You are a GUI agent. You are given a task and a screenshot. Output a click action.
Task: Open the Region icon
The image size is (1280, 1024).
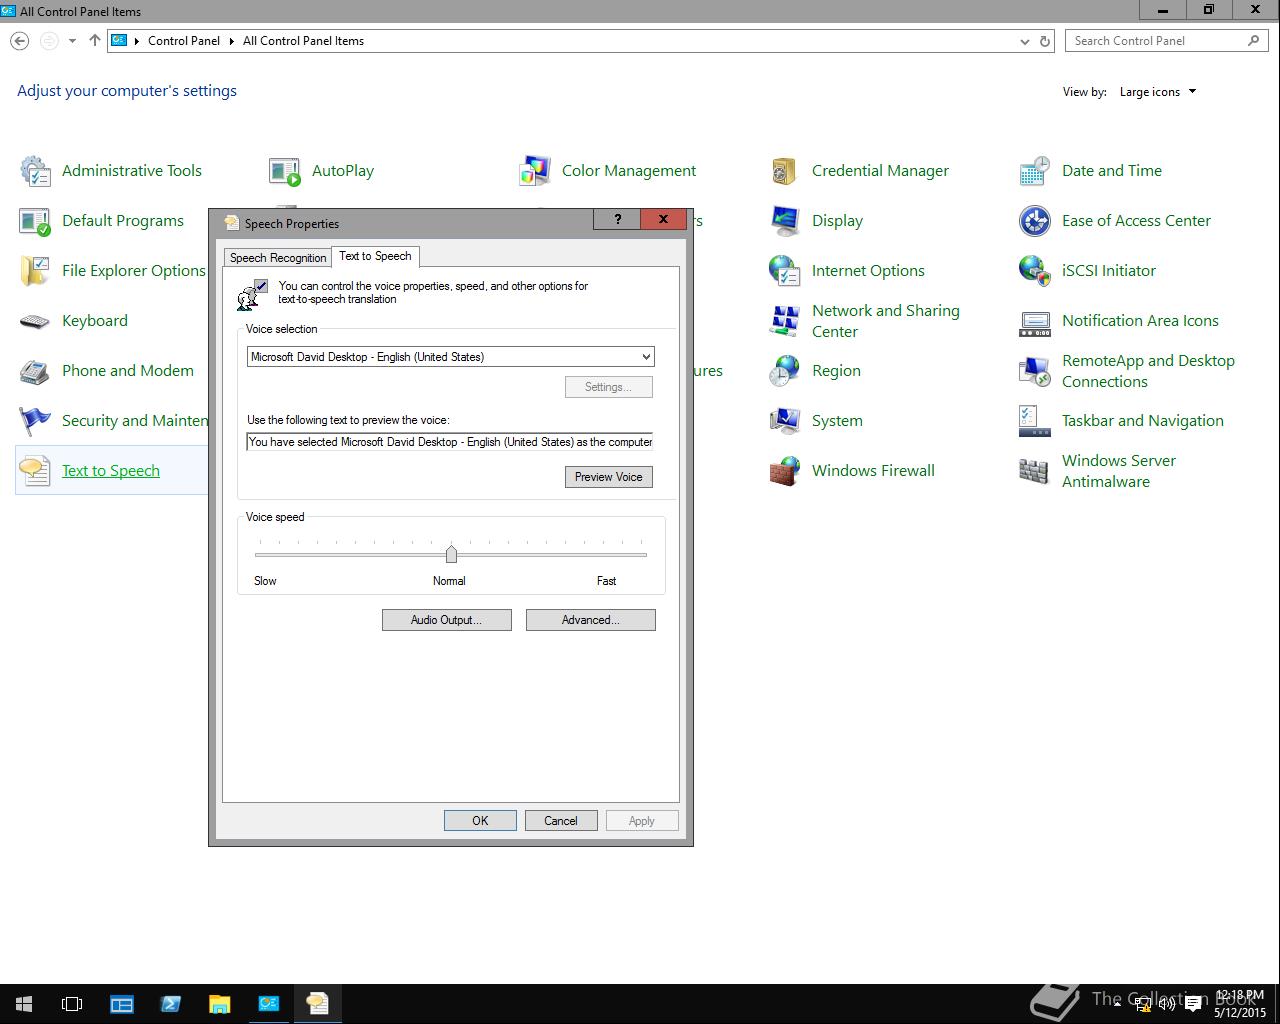click(x=785, y=371)
